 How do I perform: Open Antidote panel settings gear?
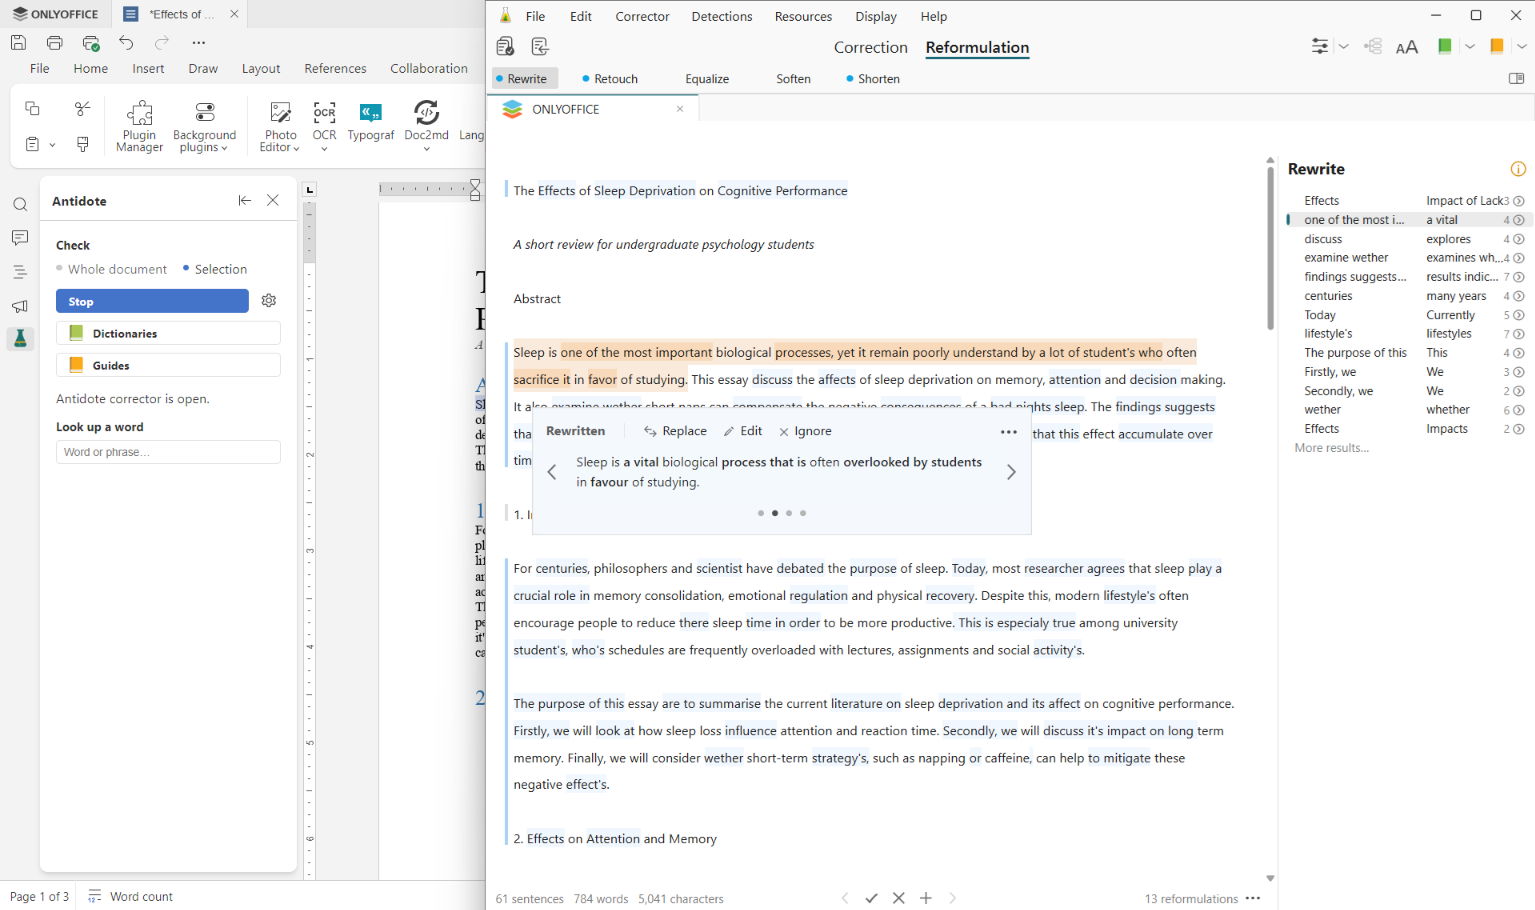click(x=269, y=301)
